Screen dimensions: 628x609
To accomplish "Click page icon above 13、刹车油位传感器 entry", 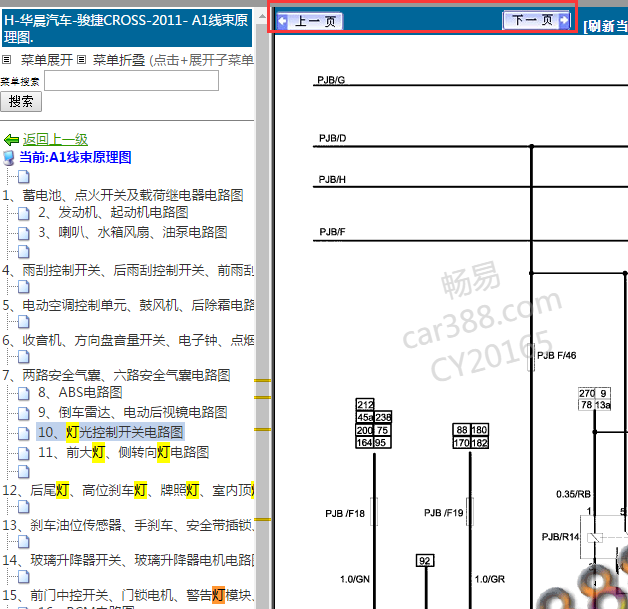I will (24, 506).
